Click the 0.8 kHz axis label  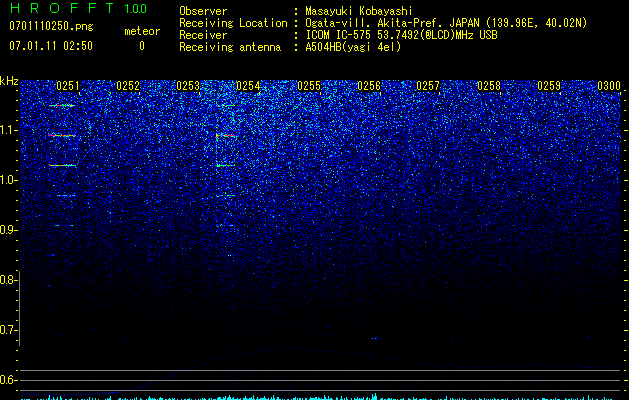tap(8, 280)
